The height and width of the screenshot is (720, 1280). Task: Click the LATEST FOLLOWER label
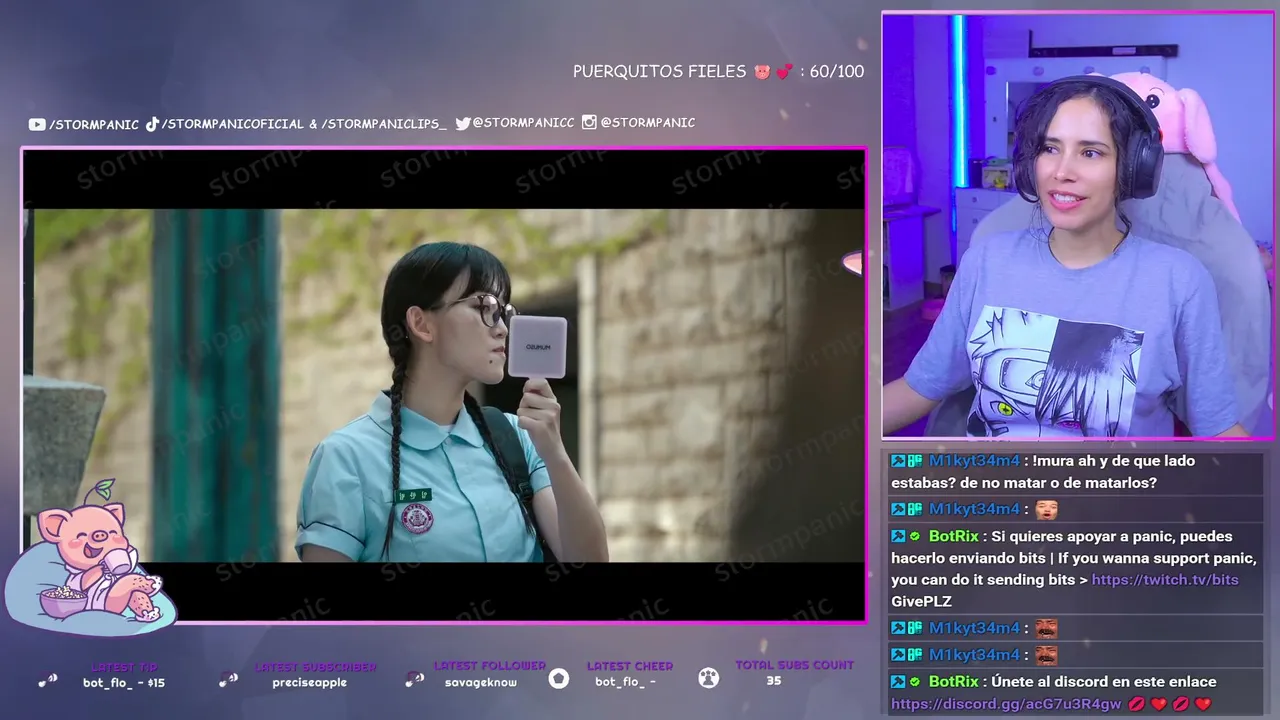click(490, 666)
